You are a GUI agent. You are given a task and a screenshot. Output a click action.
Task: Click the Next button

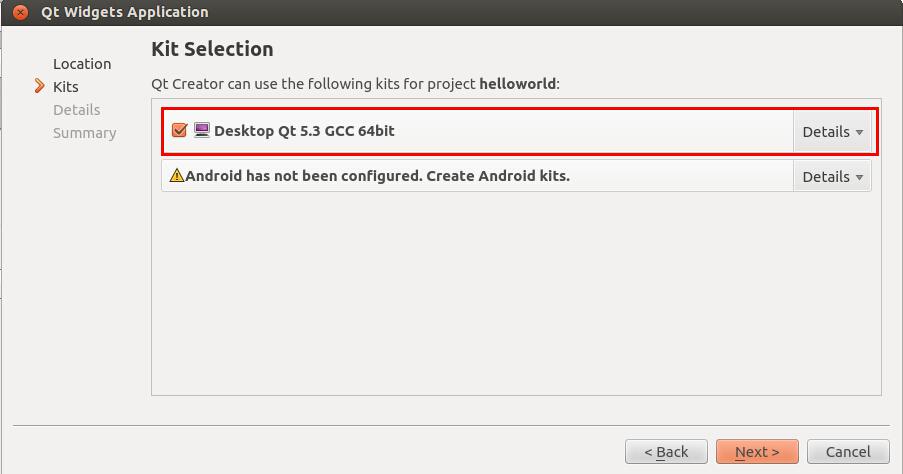tap(757, 452)
